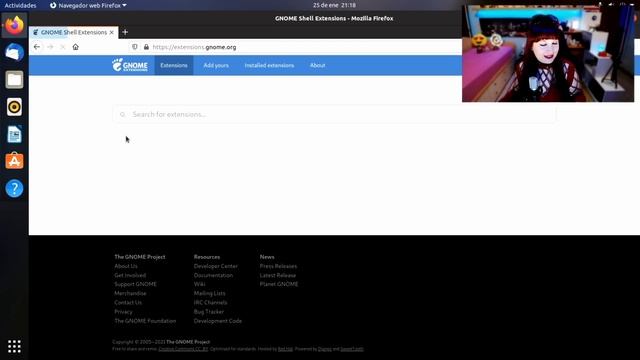Close the GNOME Shell Extensions tab

click(x=111, y=32)
